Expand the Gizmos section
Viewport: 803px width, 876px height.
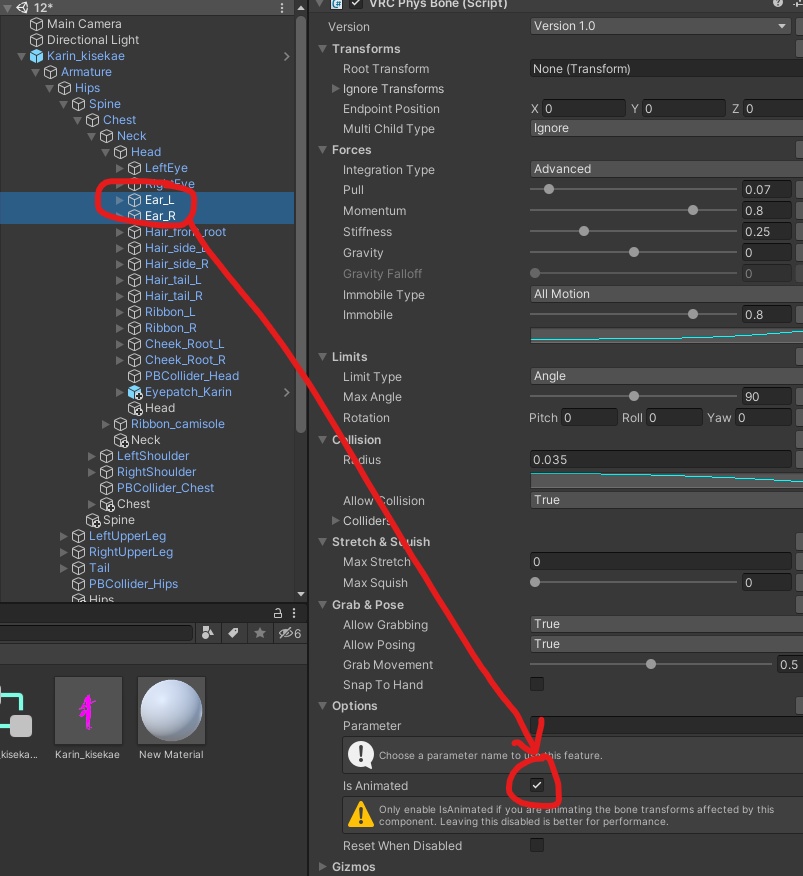(x=322, y=867)
